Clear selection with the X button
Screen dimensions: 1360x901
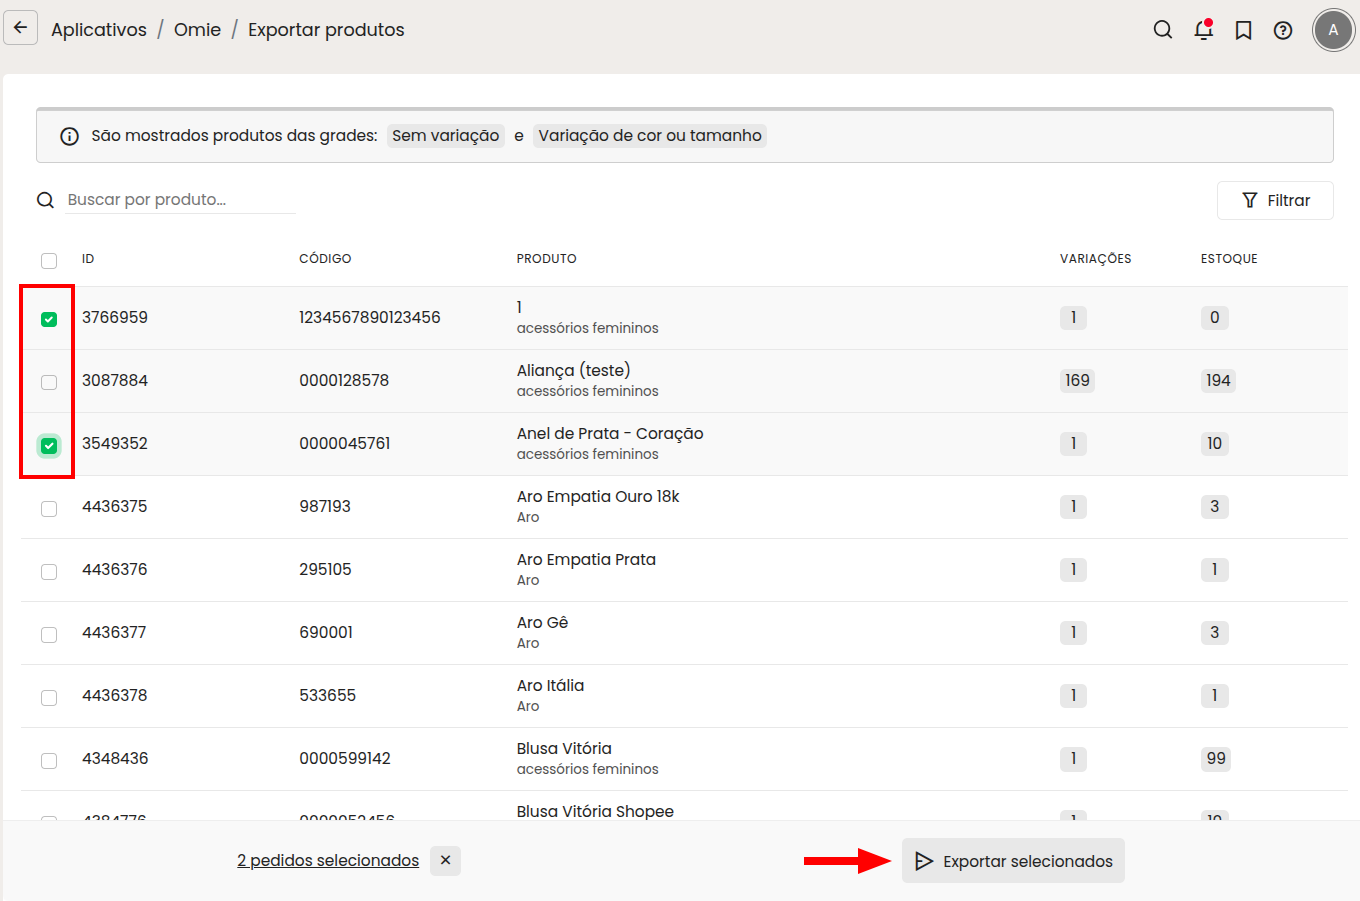(x=445, y=860)
